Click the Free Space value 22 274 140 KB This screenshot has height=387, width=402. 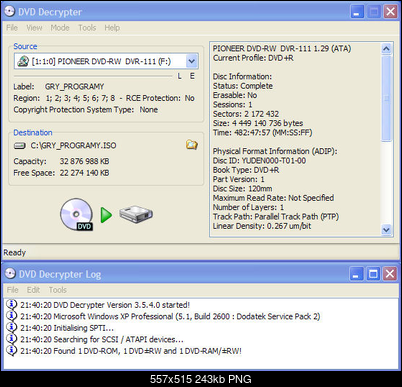[x=84, y=173]
